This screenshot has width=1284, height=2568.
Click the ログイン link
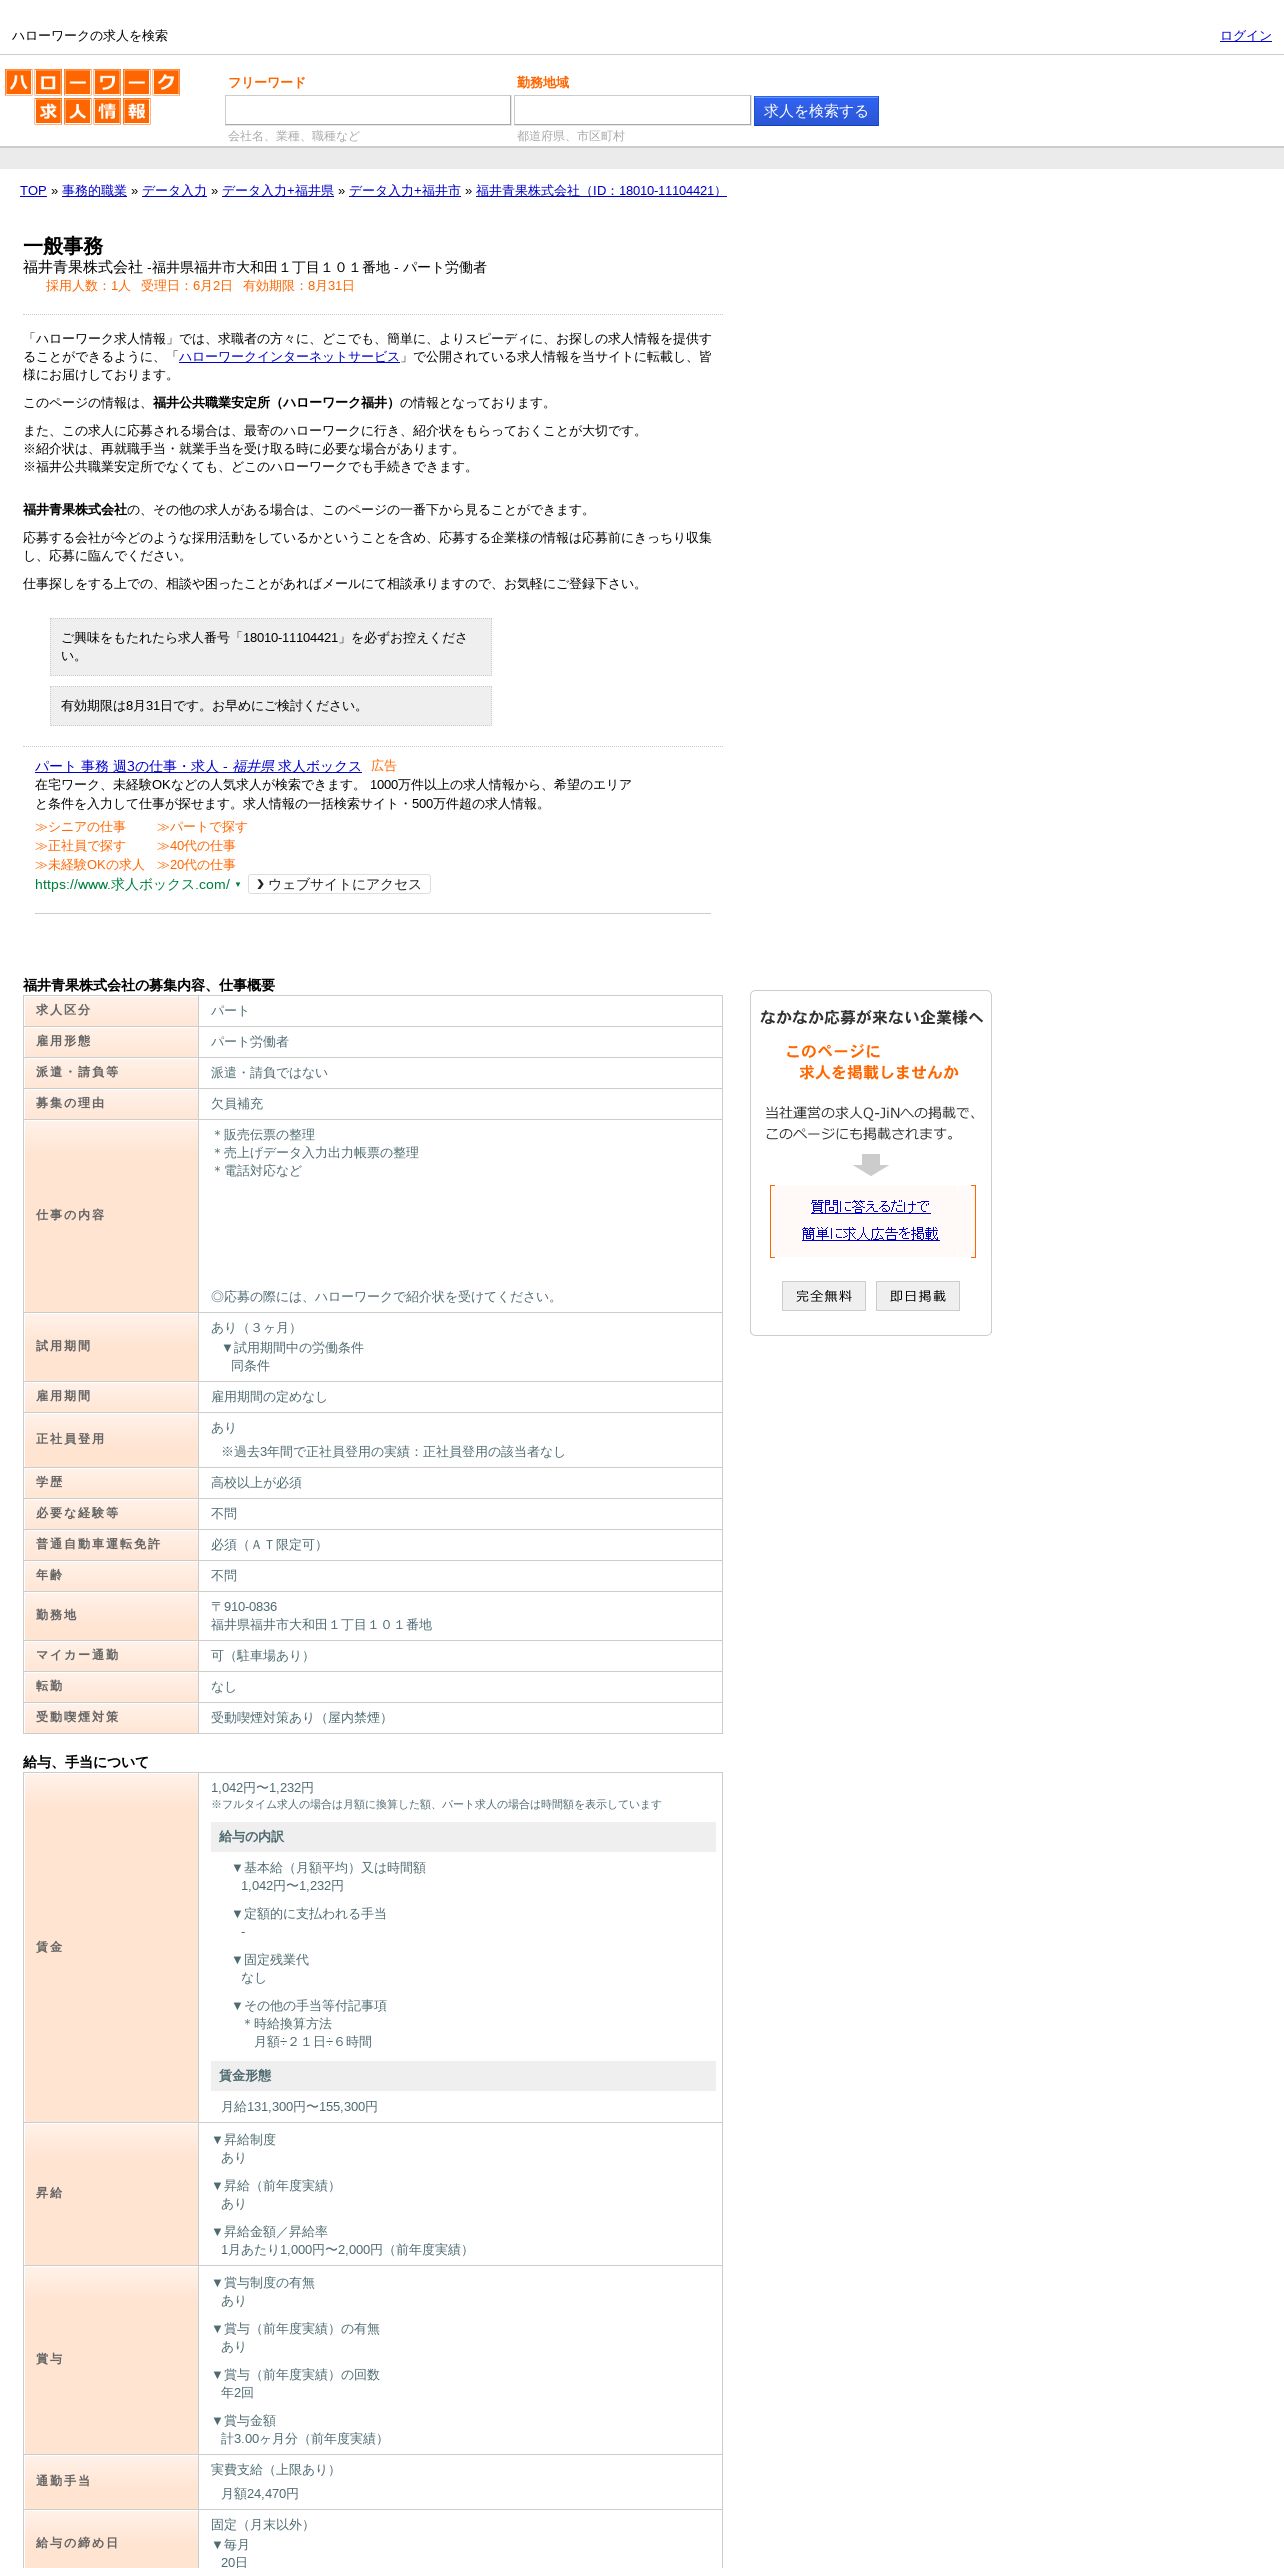[x=1245, y=35]
